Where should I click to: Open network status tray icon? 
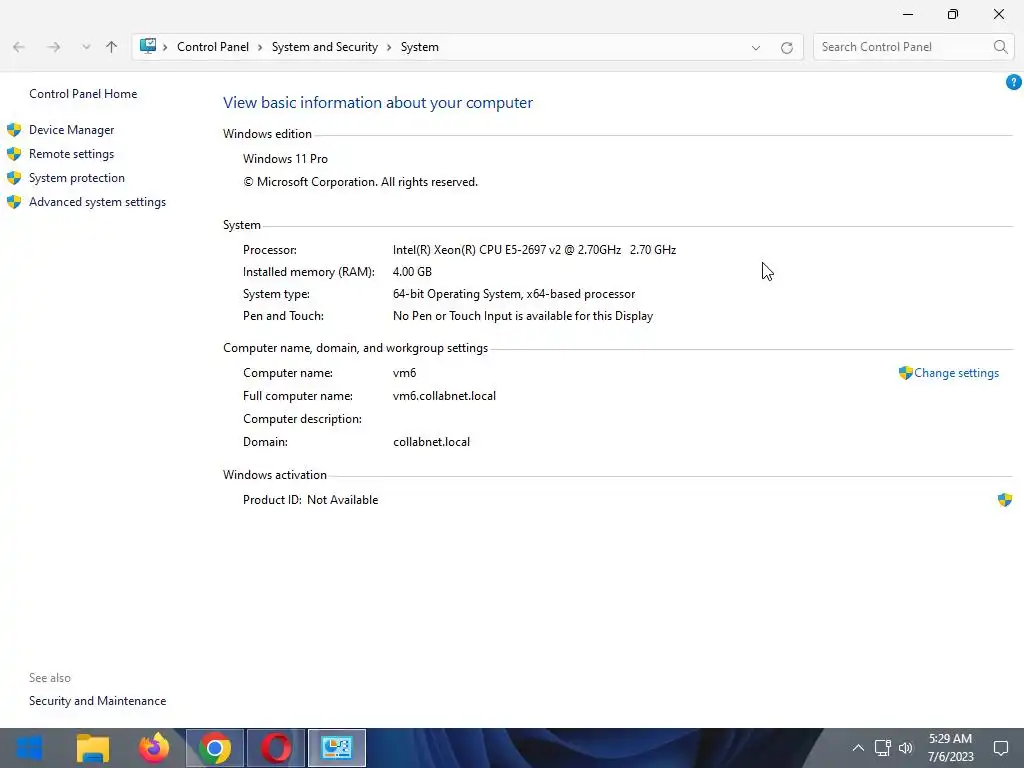(882, 748)
